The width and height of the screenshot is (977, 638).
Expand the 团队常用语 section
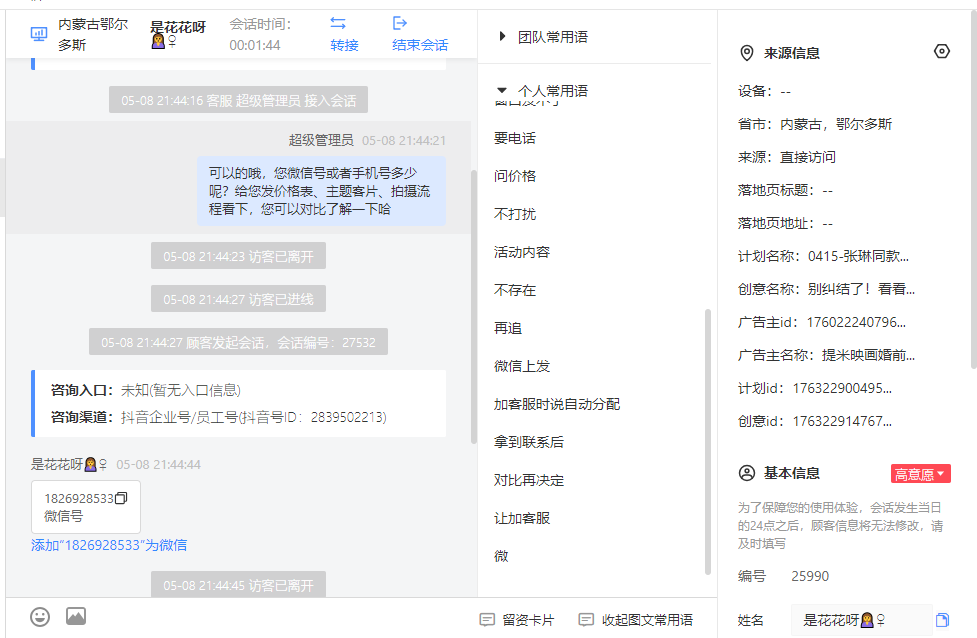coord(502,36)
